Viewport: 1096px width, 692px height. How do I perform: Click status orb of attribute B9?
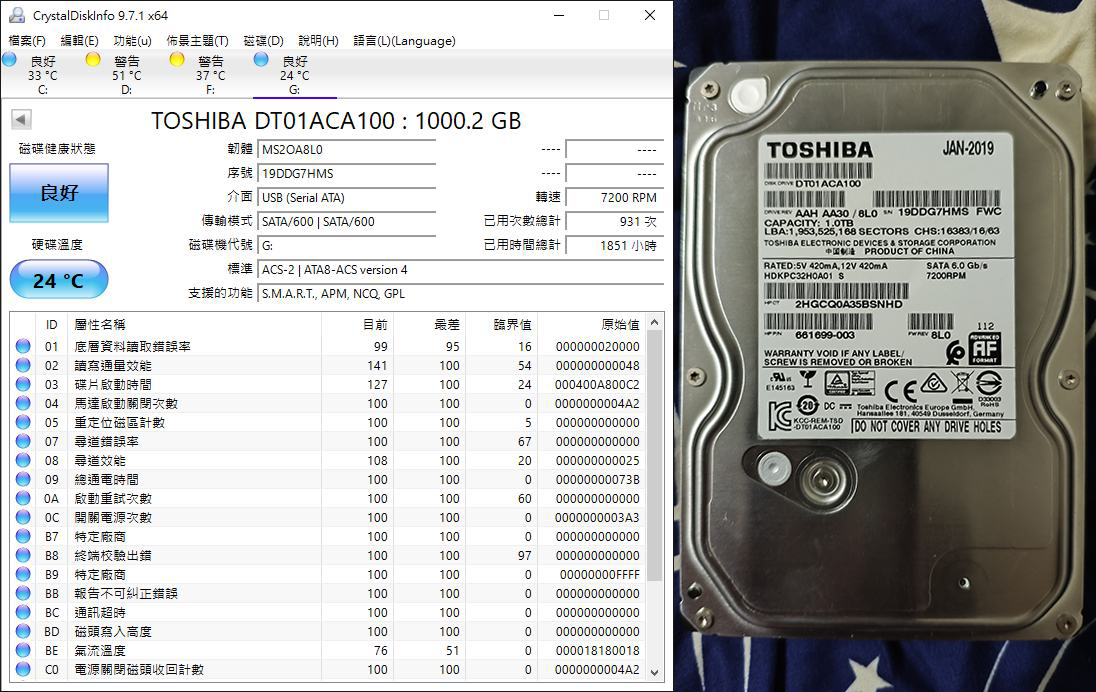[23, 574]
